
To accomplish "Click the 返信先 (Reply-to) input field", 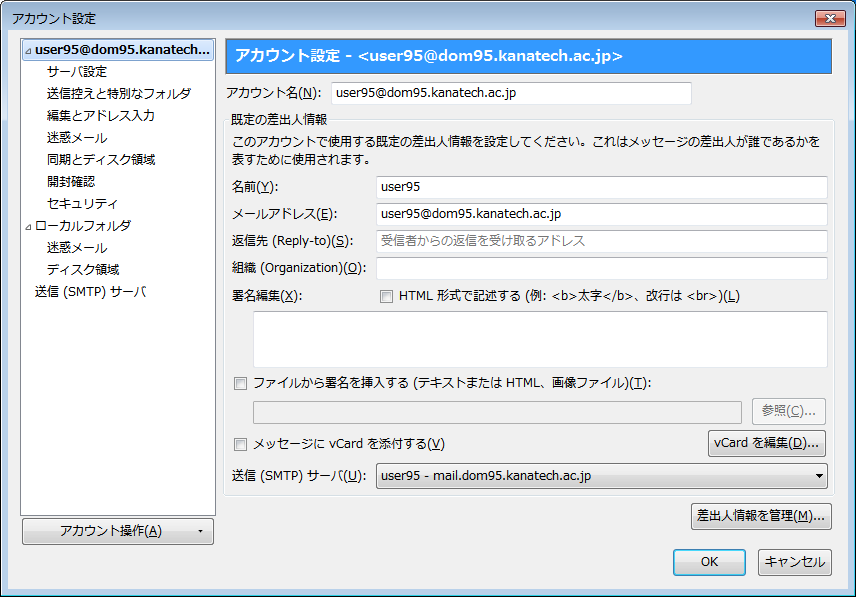I will 602,241.
